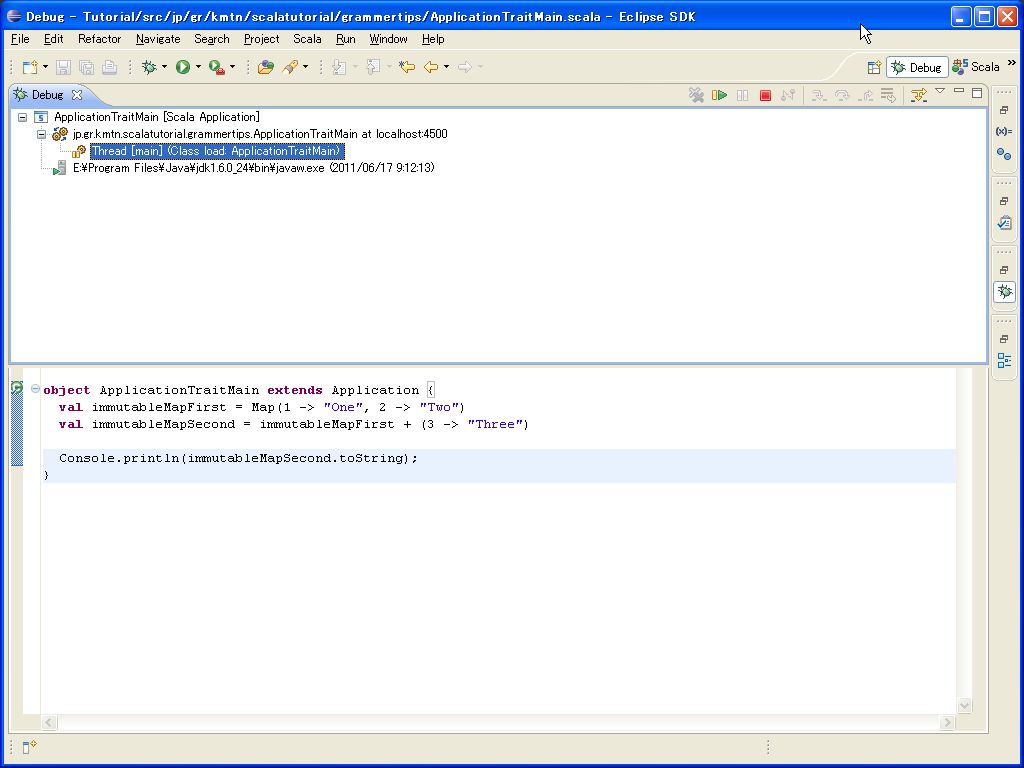Open the Refactor menu

coord(99,39)
